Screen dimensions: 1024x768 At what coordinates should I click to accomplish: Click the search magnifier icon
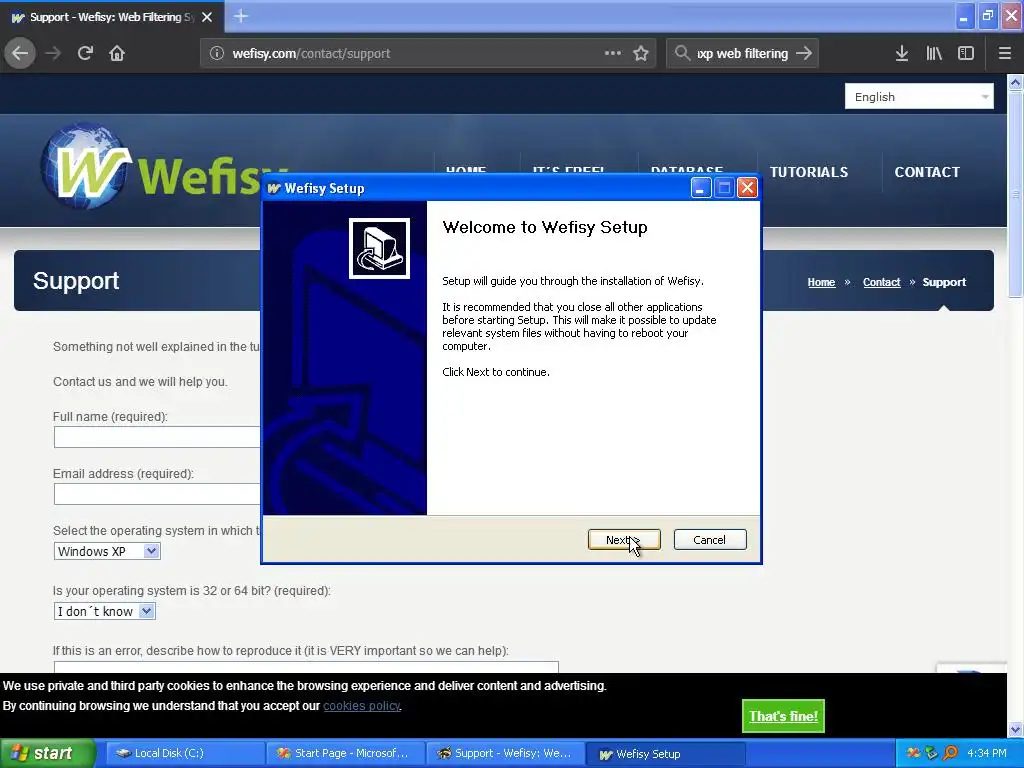point(682,54)
